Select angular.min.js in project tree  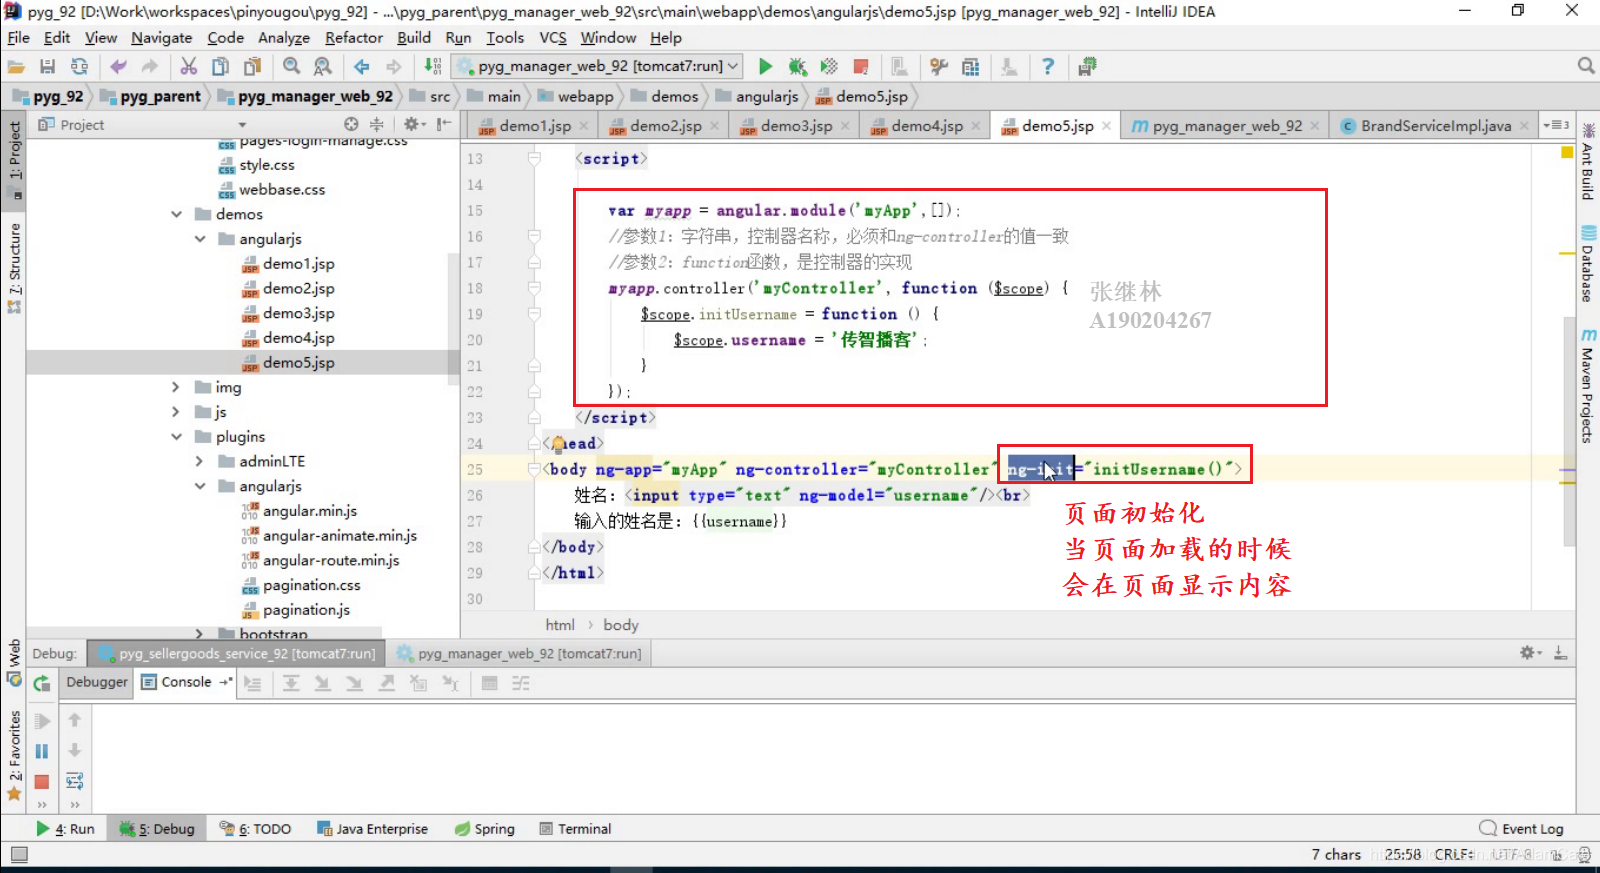click(x=309, y=511)
